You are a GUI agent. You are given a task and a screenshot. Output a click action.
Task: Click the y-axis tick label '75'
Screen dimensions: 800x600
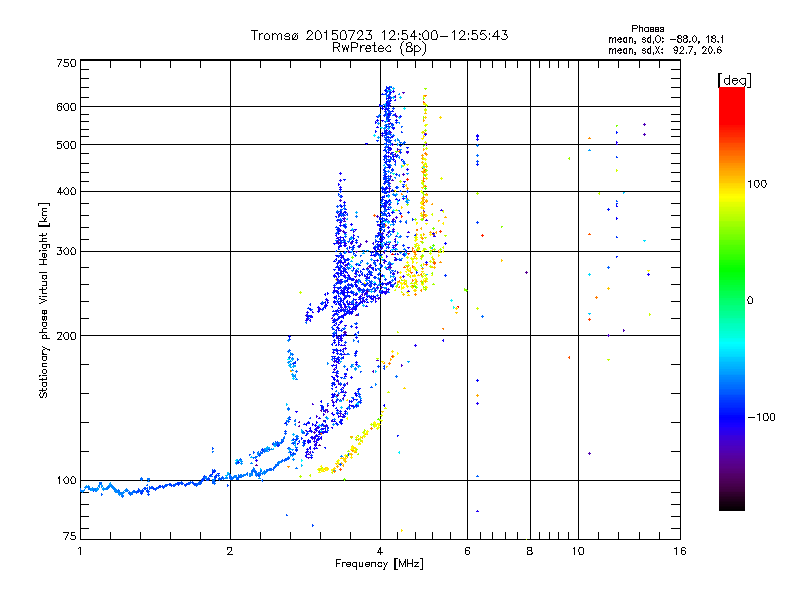click(70, 536)
